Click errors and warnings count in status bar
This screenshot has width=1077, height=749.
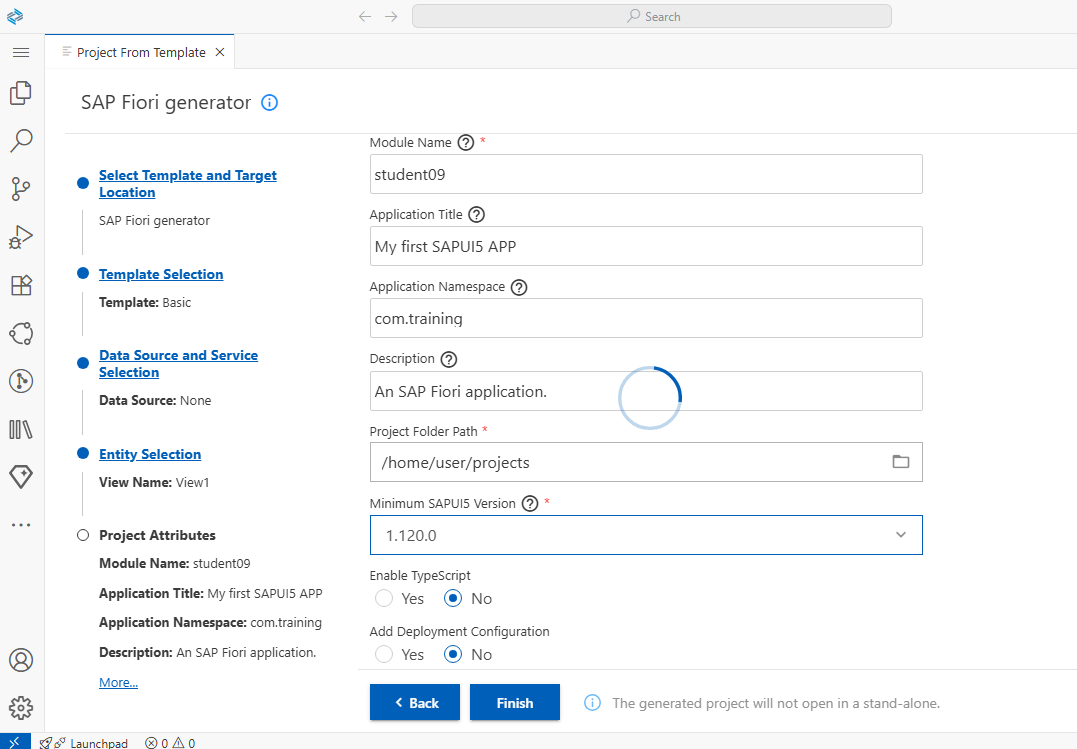[x=170, y=743]
